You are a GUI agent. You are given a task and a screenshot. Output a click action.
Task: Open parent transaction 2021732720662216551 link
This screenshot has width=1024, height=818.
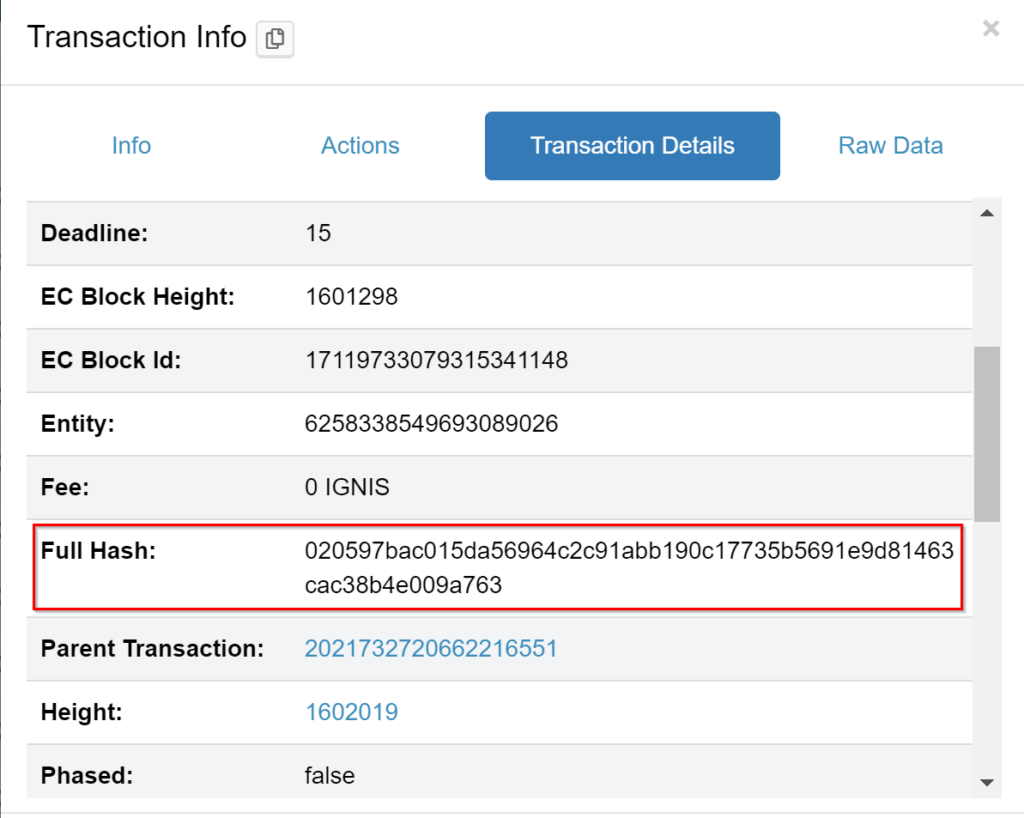tap(431, 648)
